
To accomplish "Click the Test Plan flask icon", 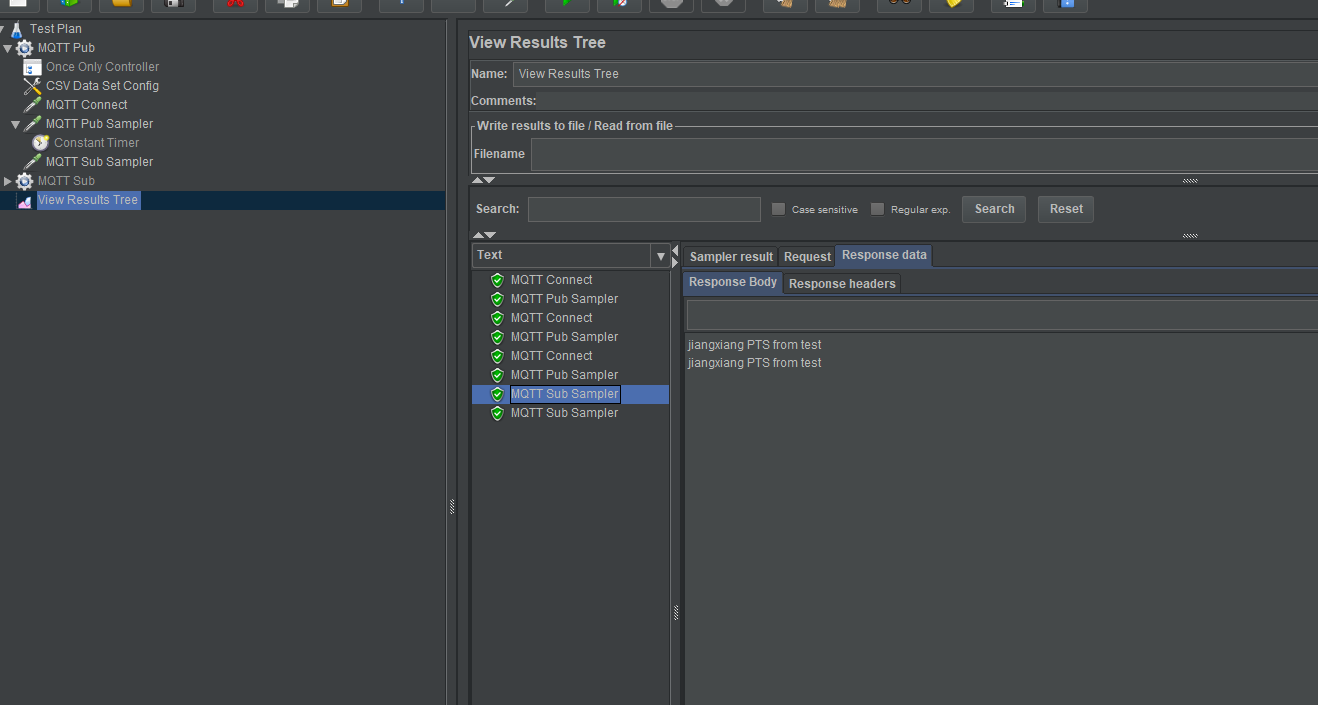I will (16, 29).
